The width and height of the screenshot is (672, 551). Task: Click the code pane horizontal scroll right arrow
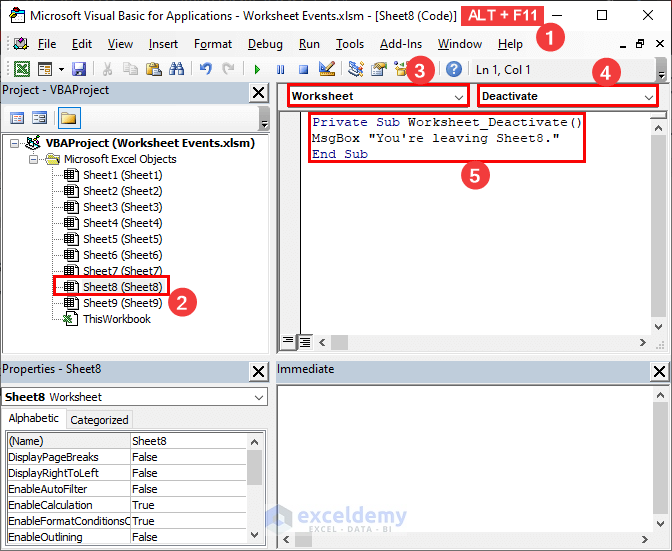642,342
